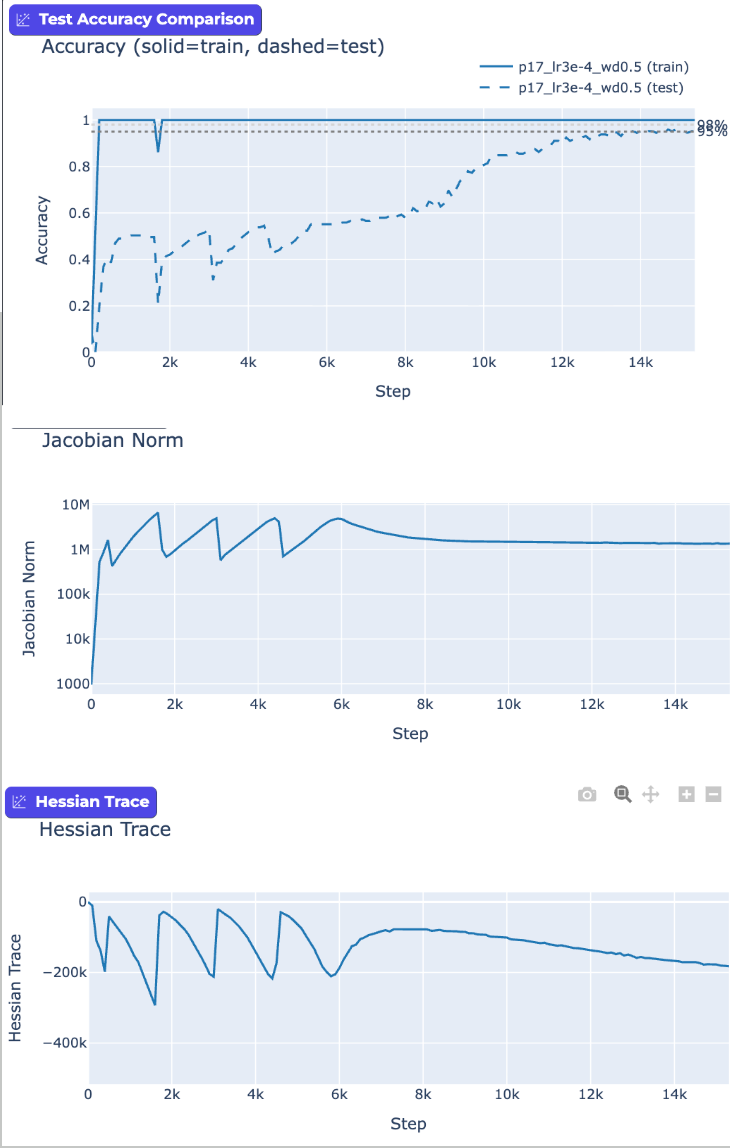Activate the Pan arrows tool
Image resolution: width=730 pixels, height=1148 pixels.
tap(650, 794)
